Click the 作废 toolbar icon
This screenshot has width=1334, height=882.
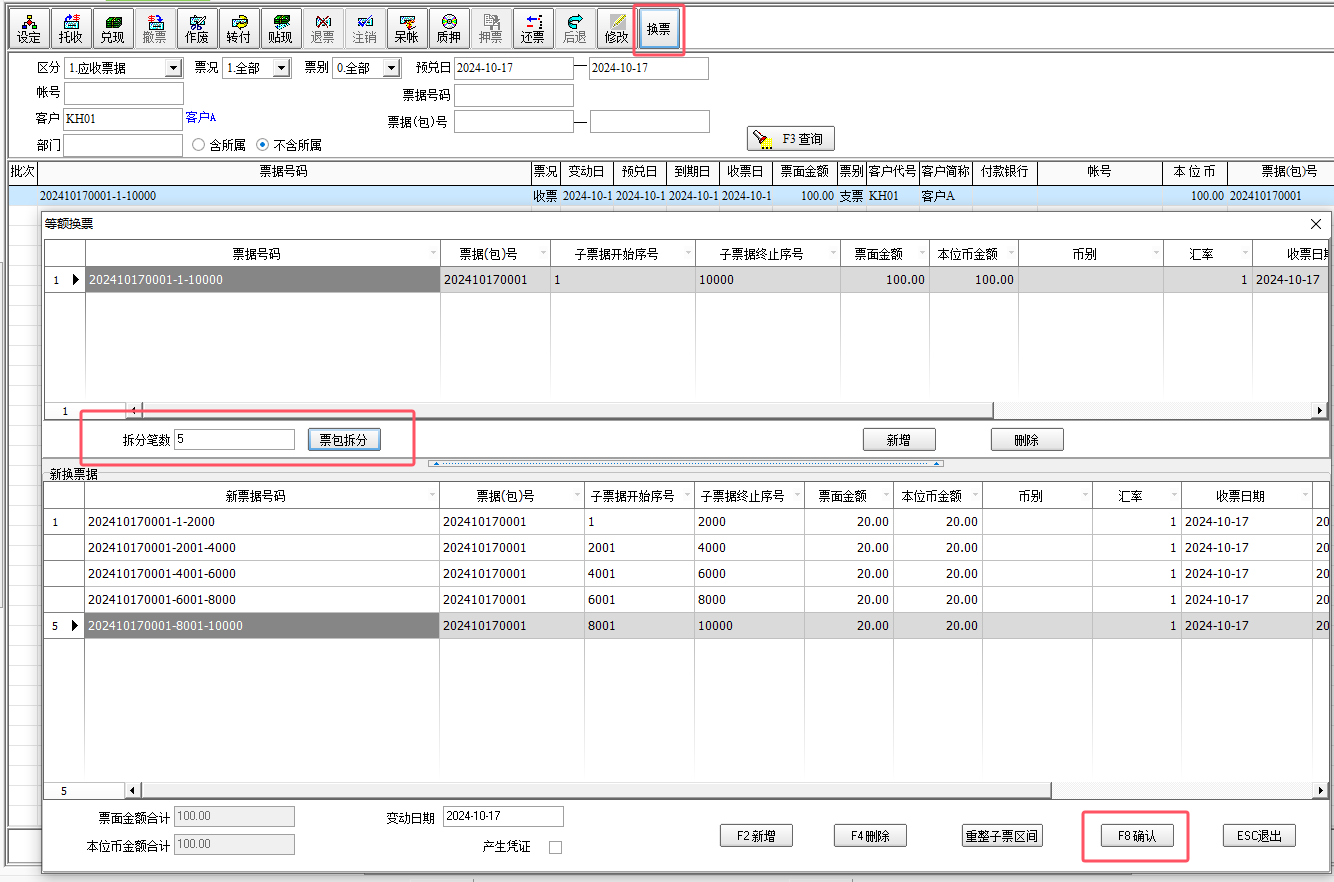click(197, 28)
